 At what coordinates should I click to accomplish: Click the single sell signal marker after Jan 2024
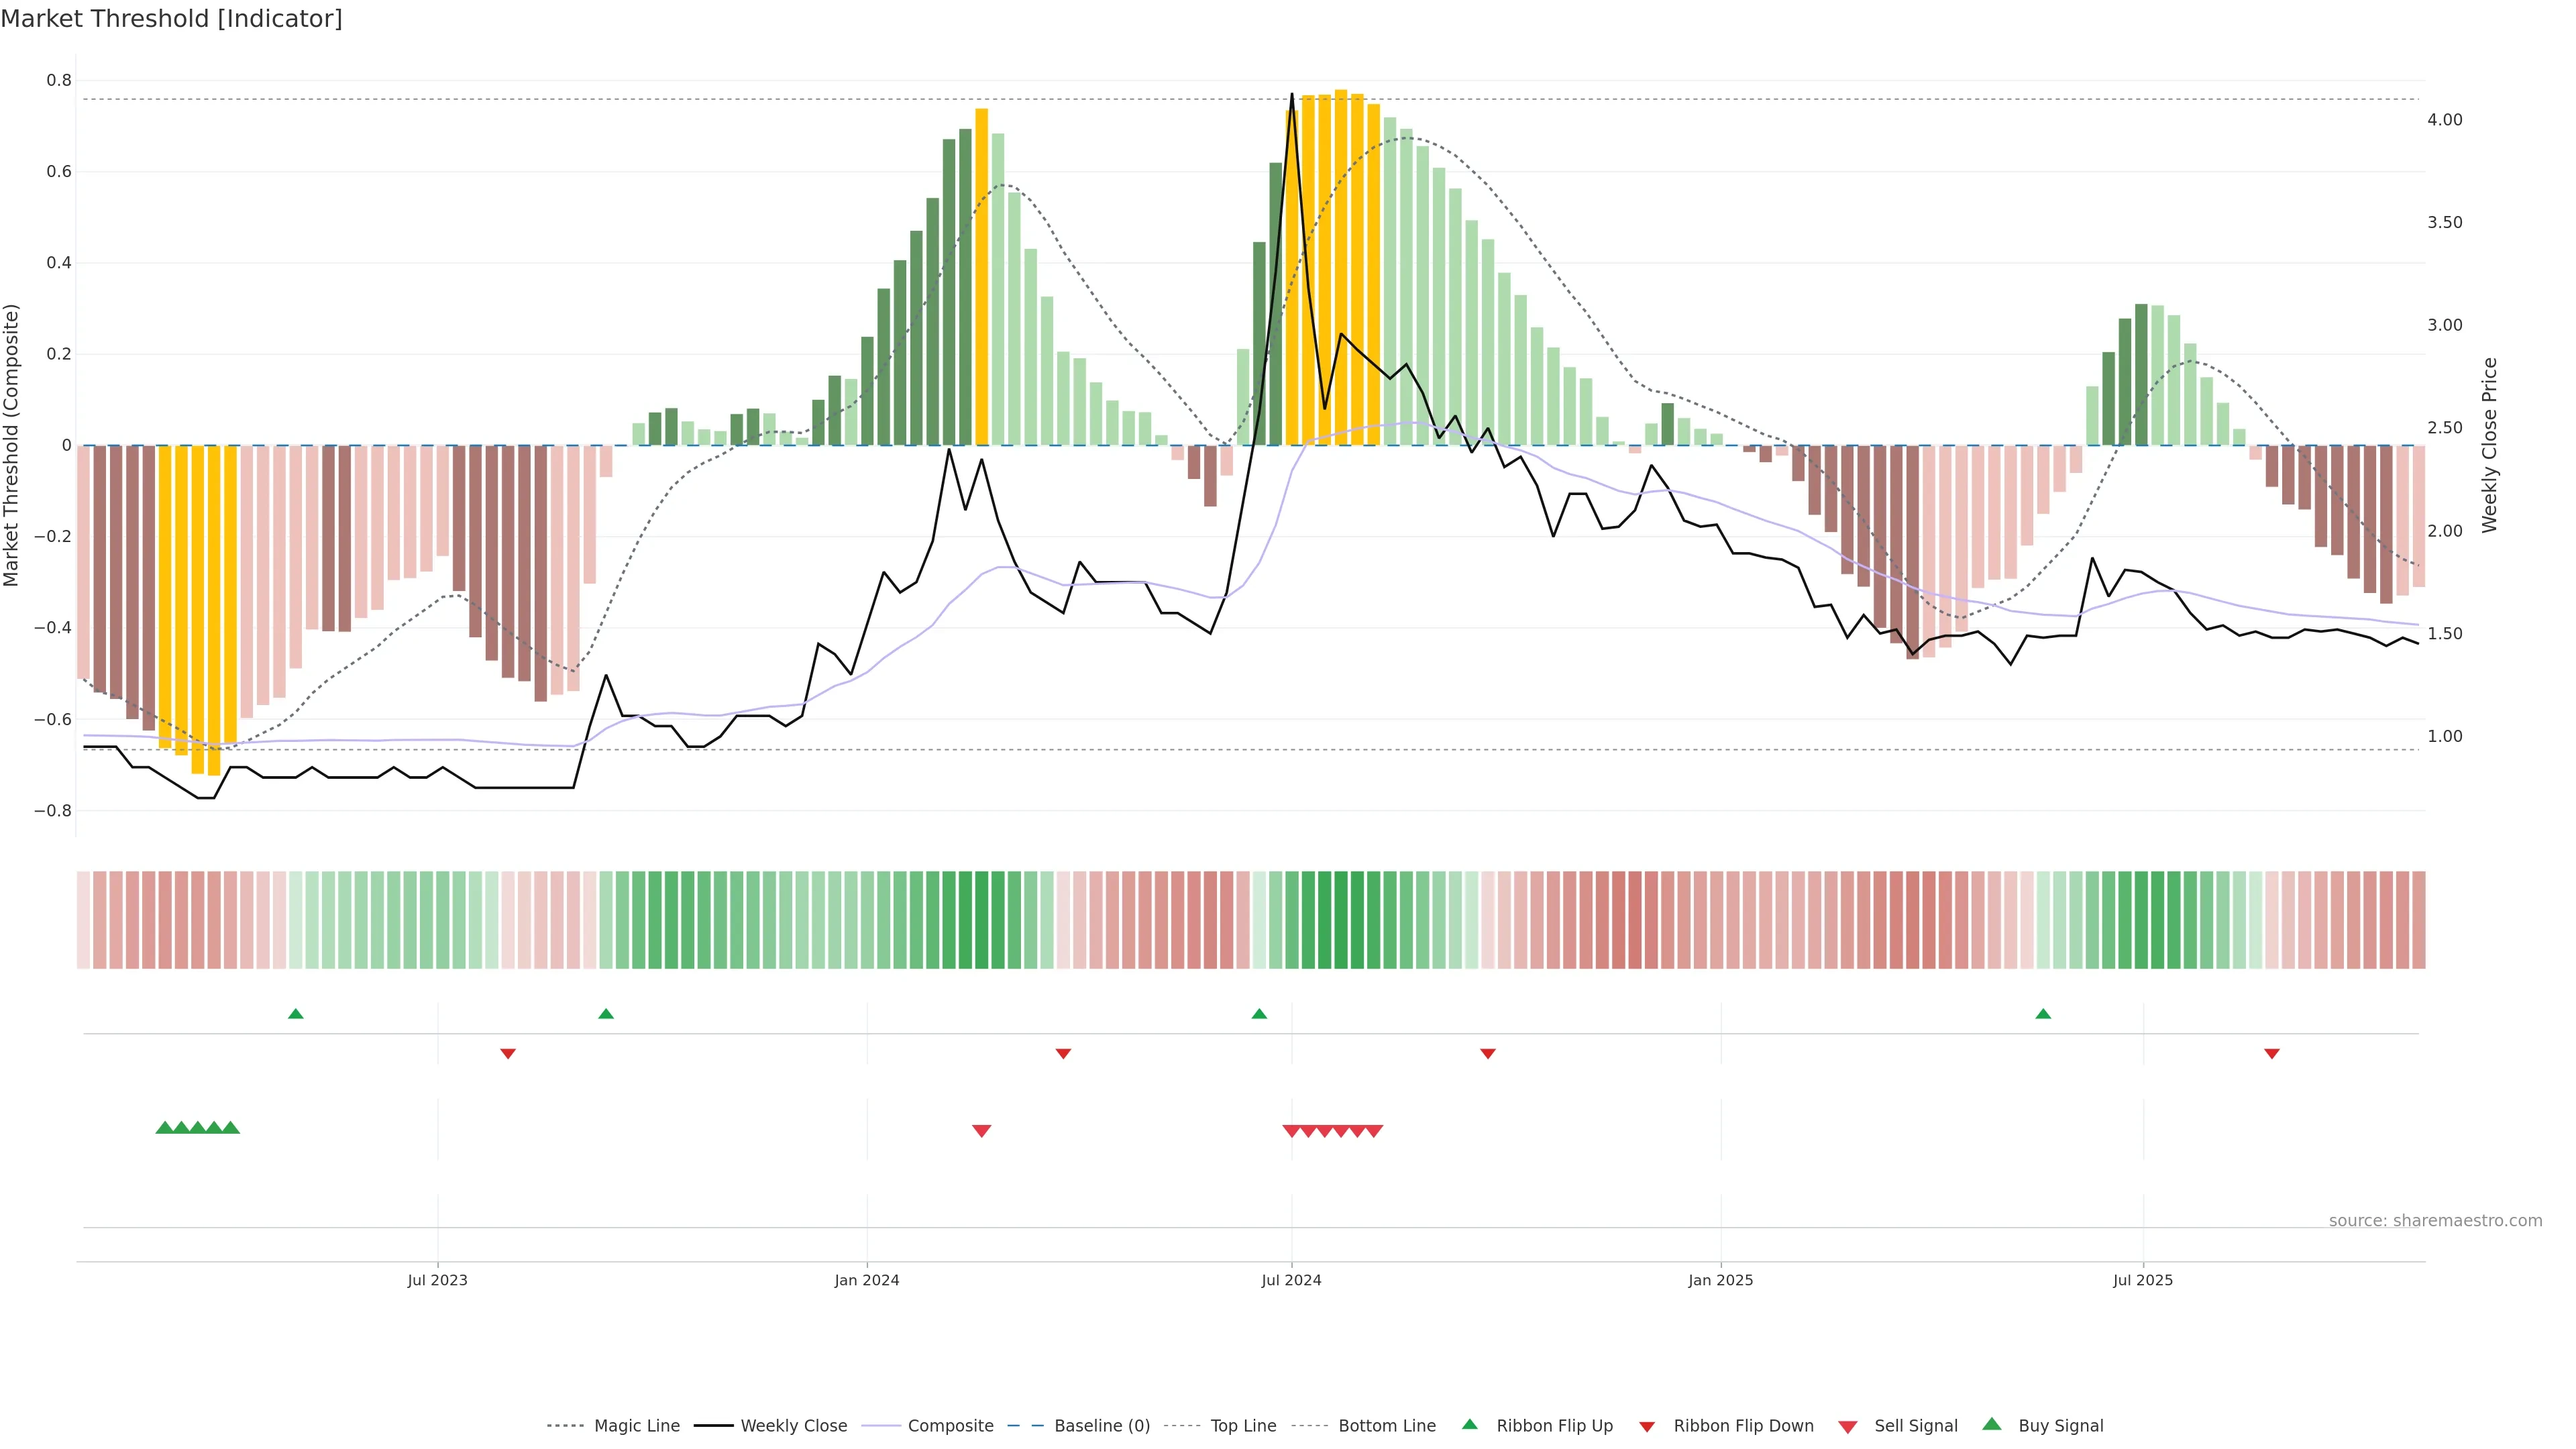point(981,1130)
